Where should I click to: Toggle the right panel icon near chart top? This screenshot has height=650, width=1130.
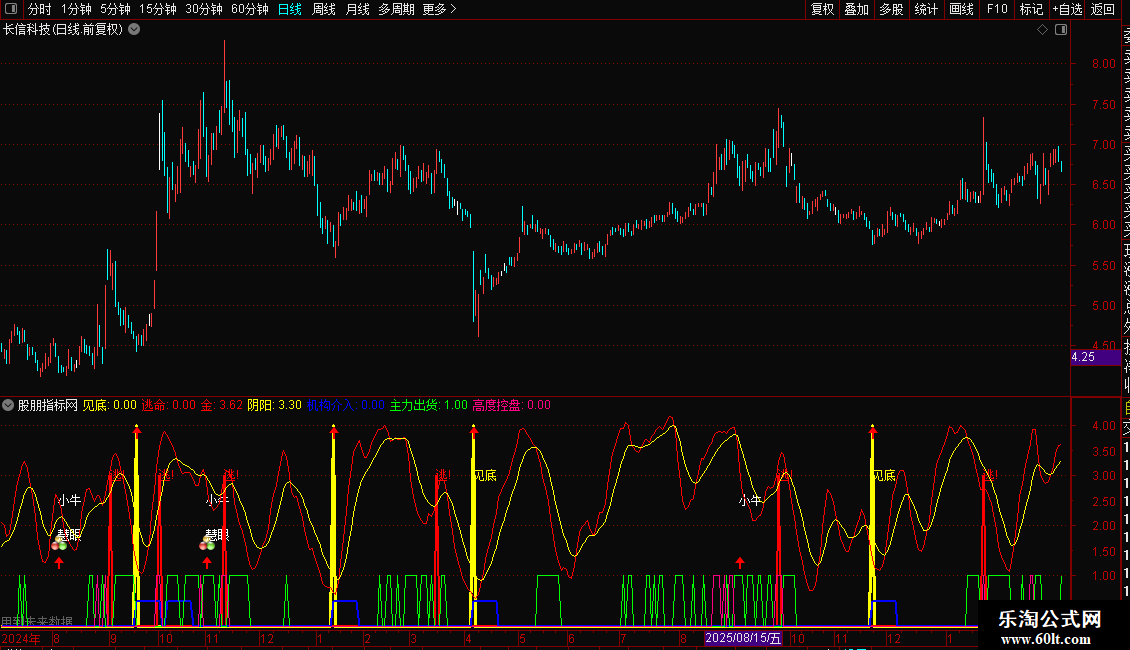[1061, 30]
